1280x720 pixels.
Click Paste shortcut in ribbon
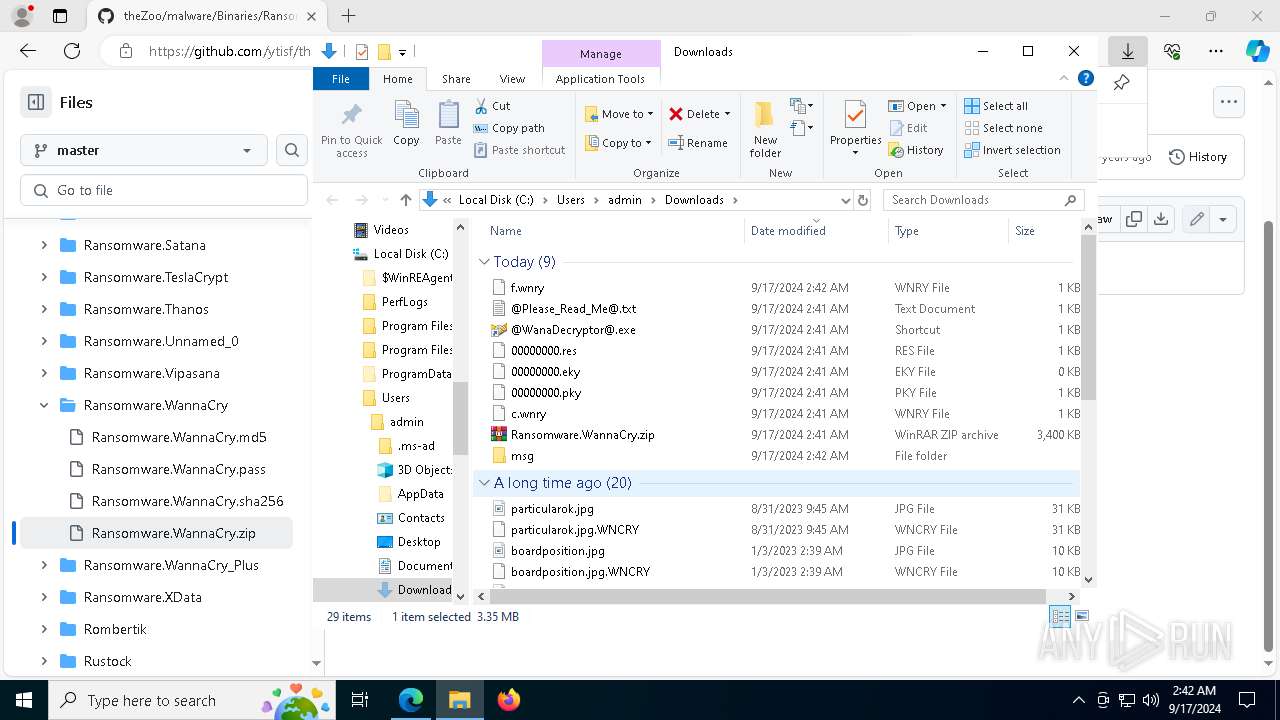click(x=519, y=150)
